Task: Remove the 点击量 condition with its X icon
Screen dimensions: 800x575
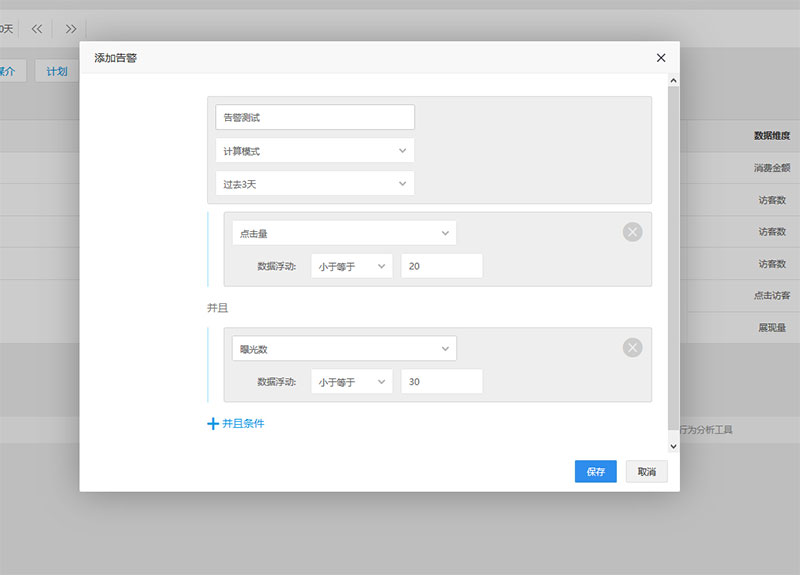Action: pos(632,232)
